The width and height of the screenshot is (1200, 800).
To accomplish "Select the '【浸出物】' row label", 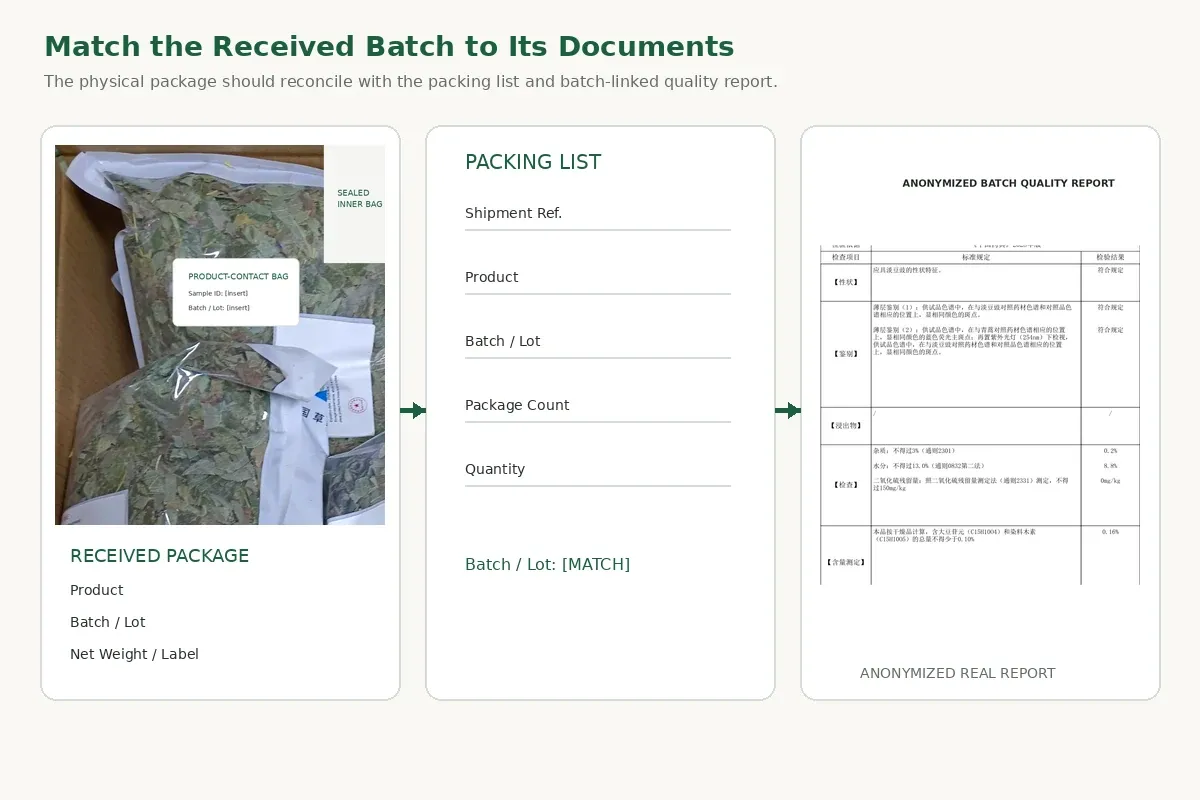I will coord(846,425).
